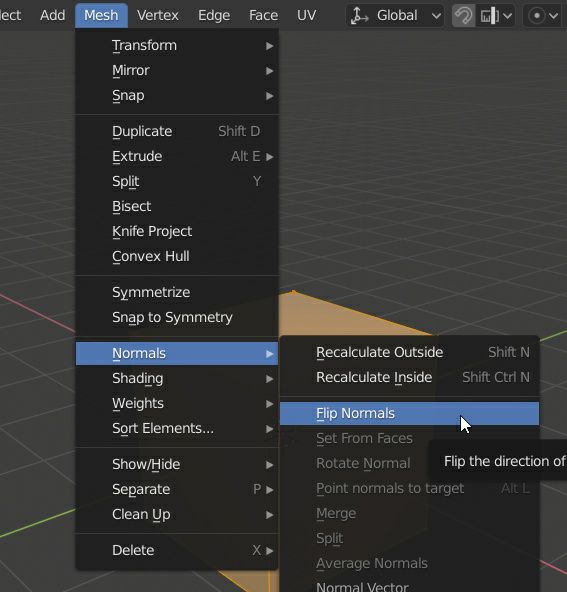Open the Add menu
The height and width of the screenshot is (592, 567).
click(52, 15)
